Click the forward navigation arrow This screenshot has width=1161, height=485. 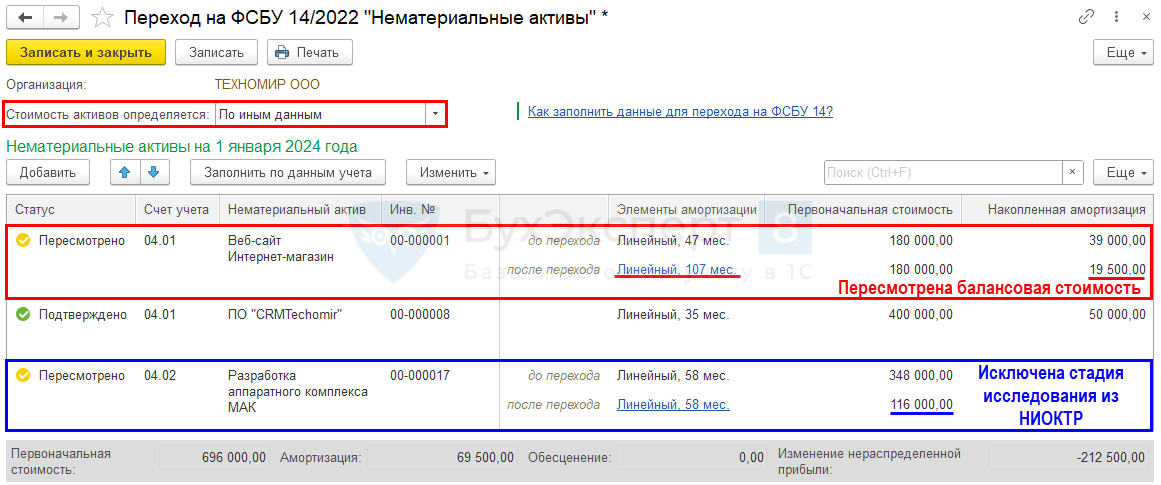point(60,17)
